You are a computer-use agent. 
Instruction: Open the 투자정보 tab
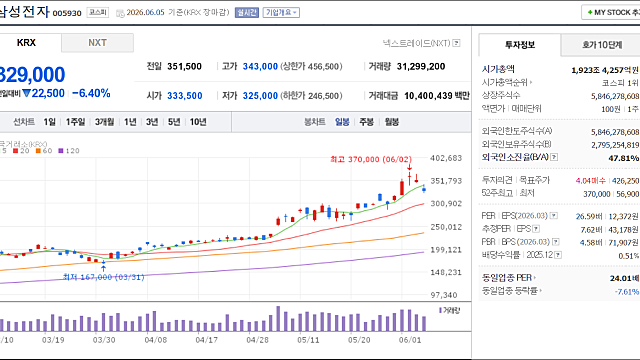pyautogui.click(x=520, y=45)
